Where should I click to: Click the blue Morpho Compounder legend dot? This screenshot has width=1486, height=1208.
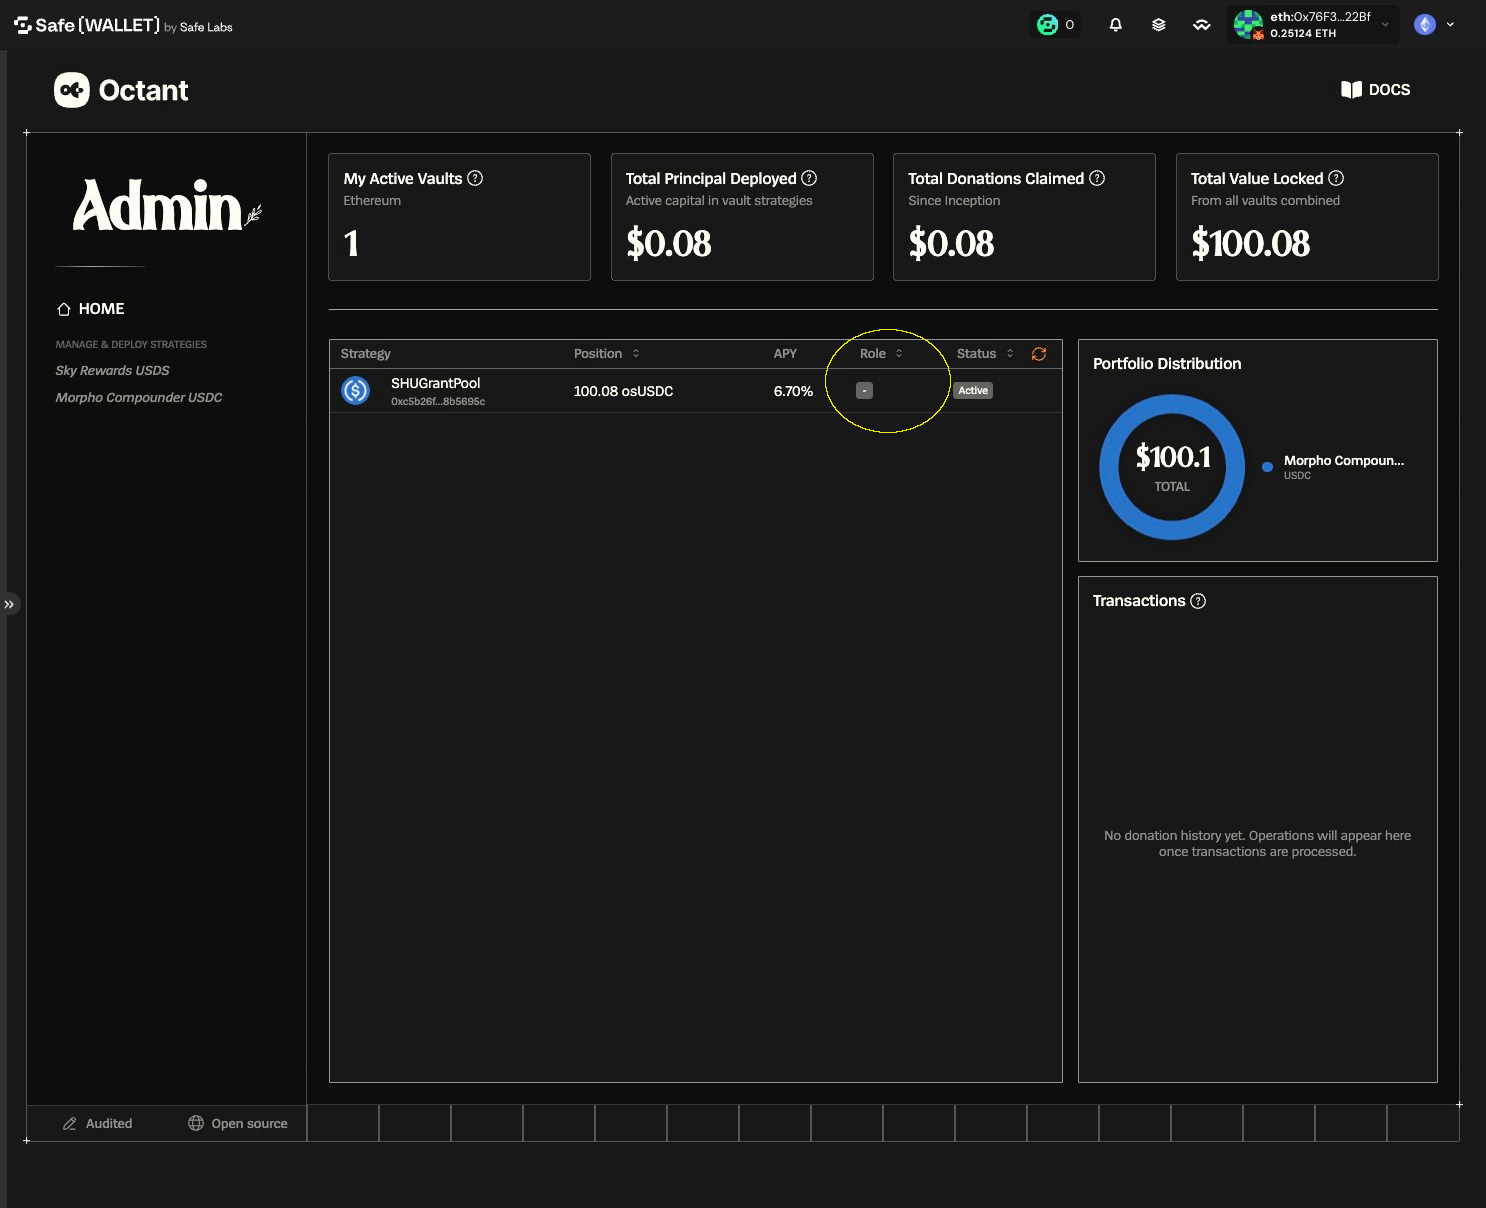[1267, 467]
